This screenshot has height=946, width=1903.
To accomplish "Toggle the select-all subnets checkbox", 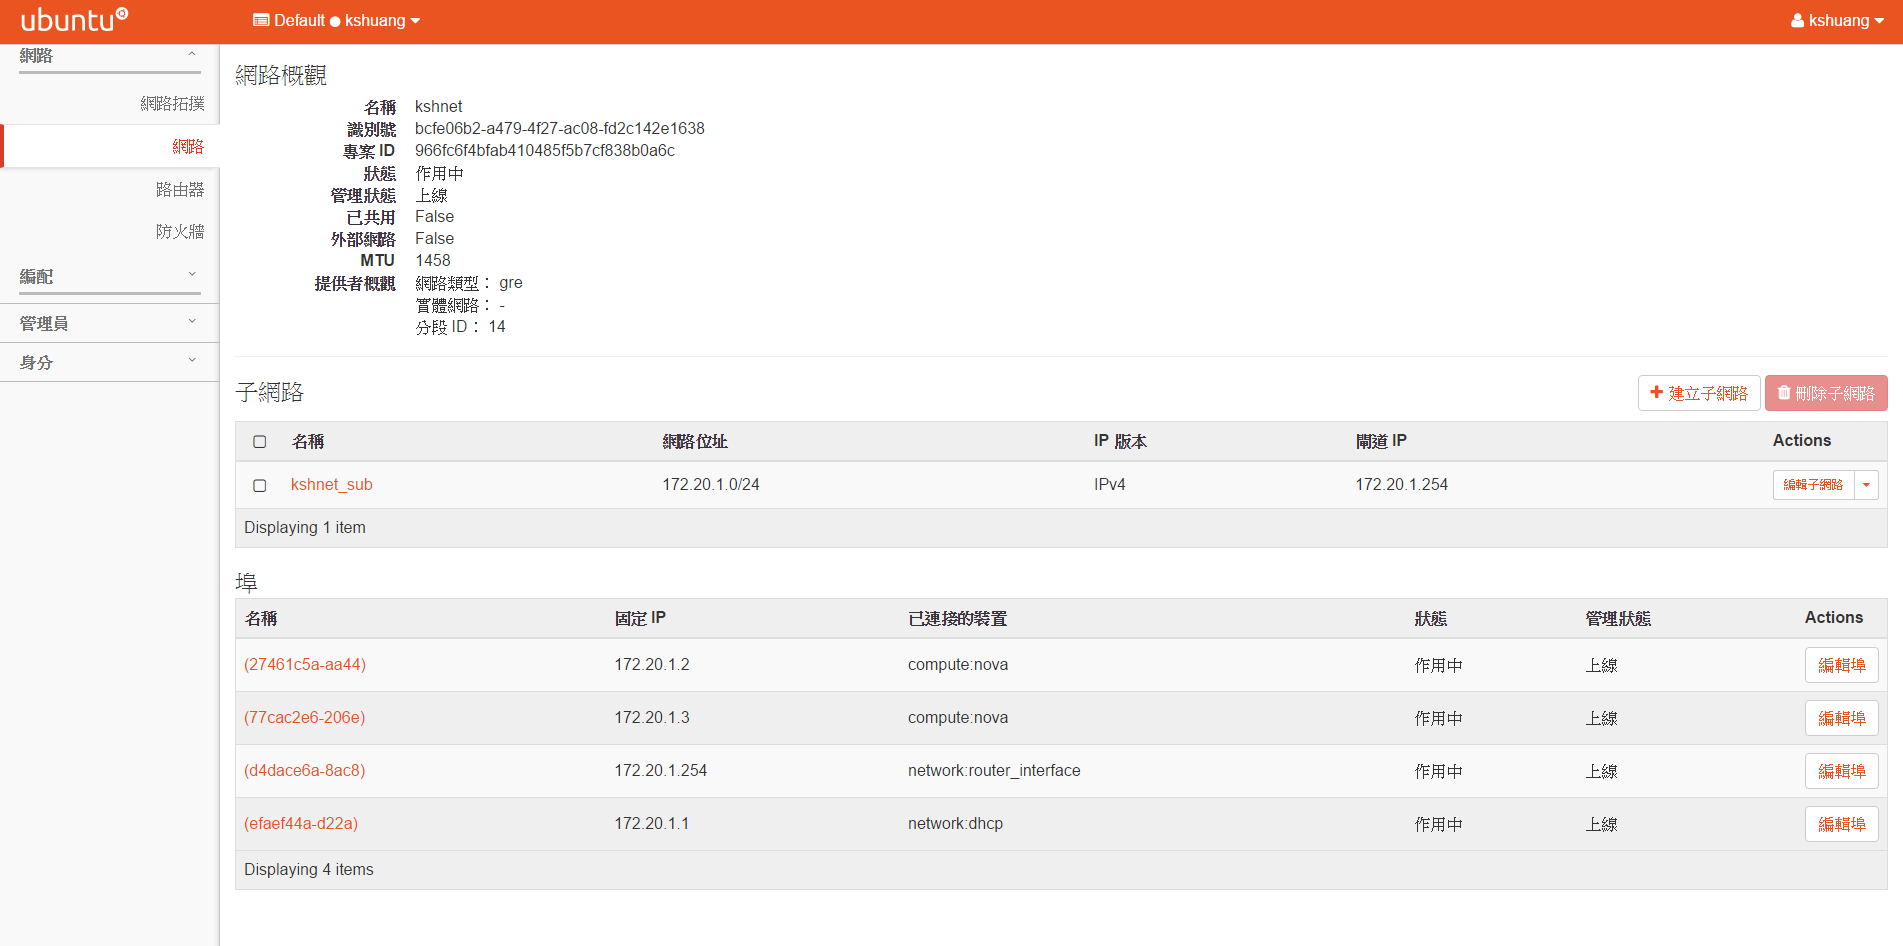I will tap(260, 442).
